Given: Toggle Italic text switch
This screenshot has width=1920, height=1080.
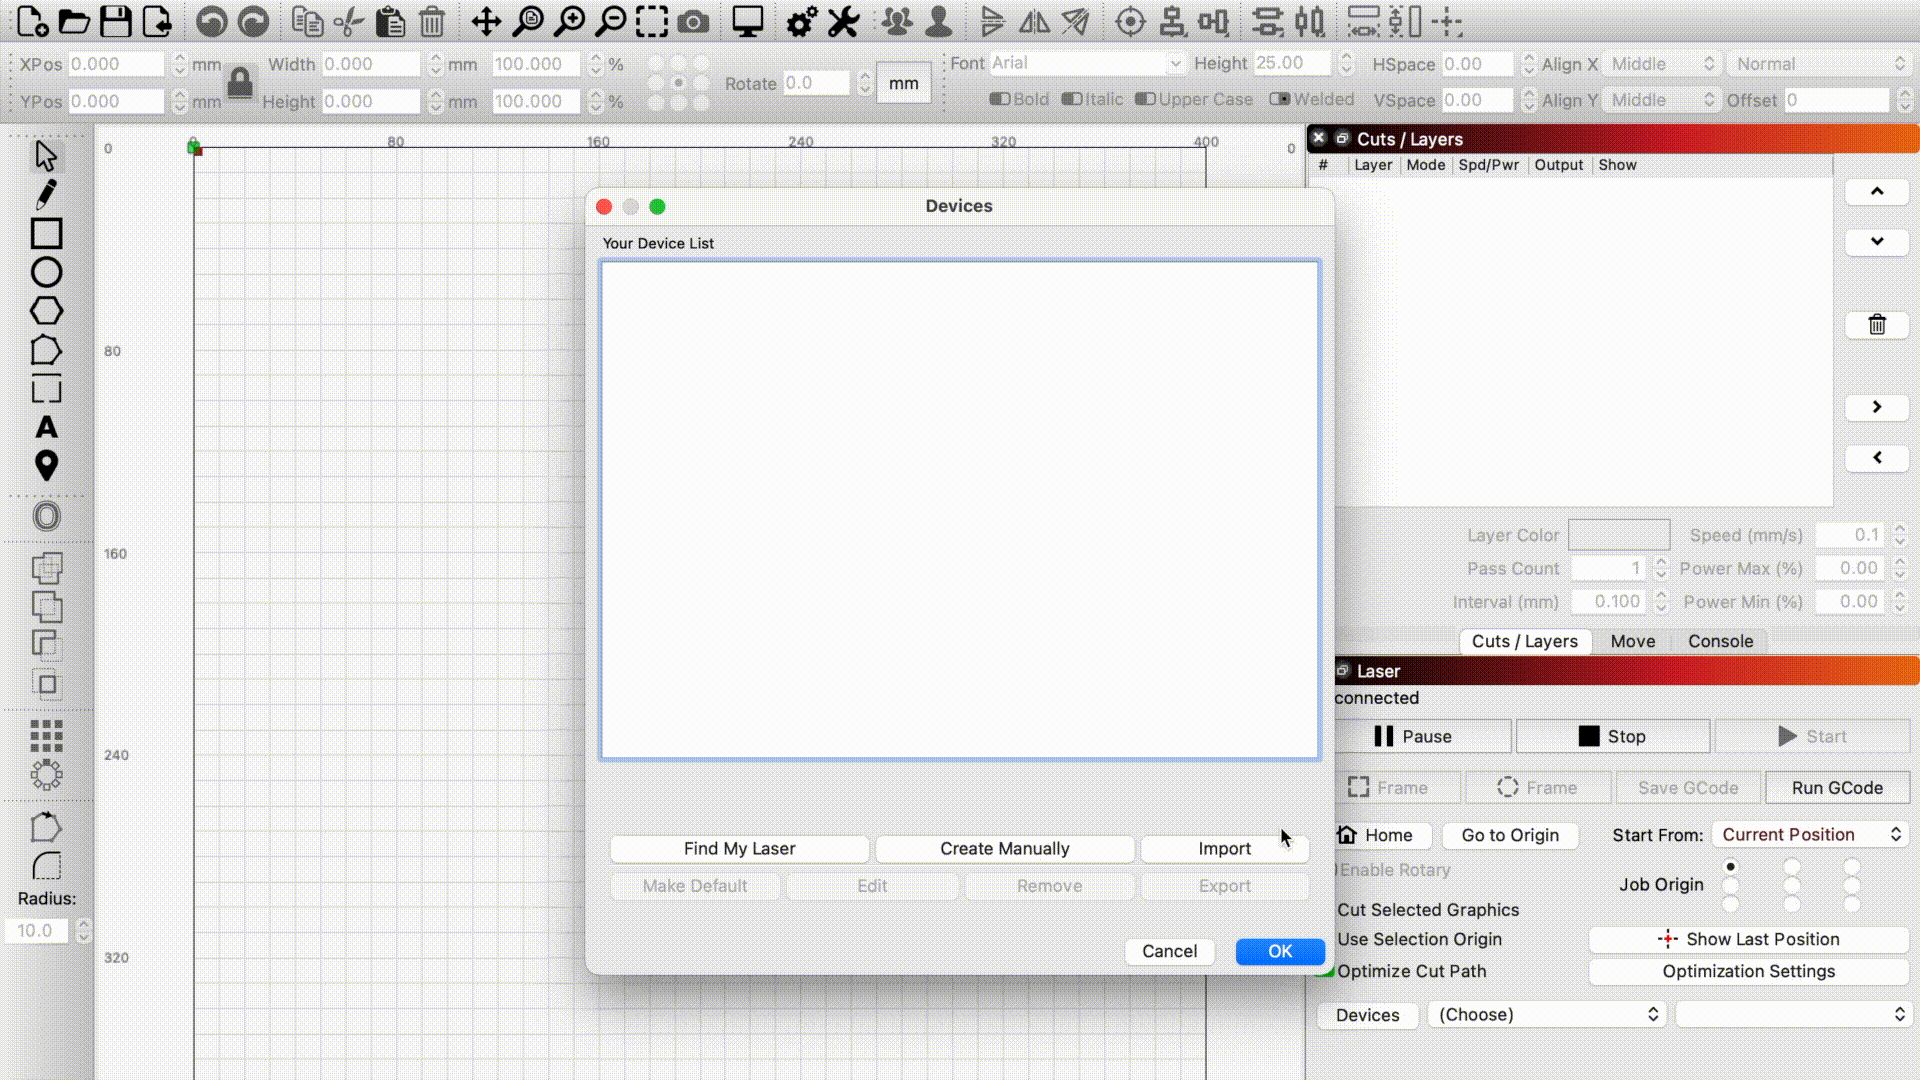Looking at the screenshot, I should pos(1071,99).
